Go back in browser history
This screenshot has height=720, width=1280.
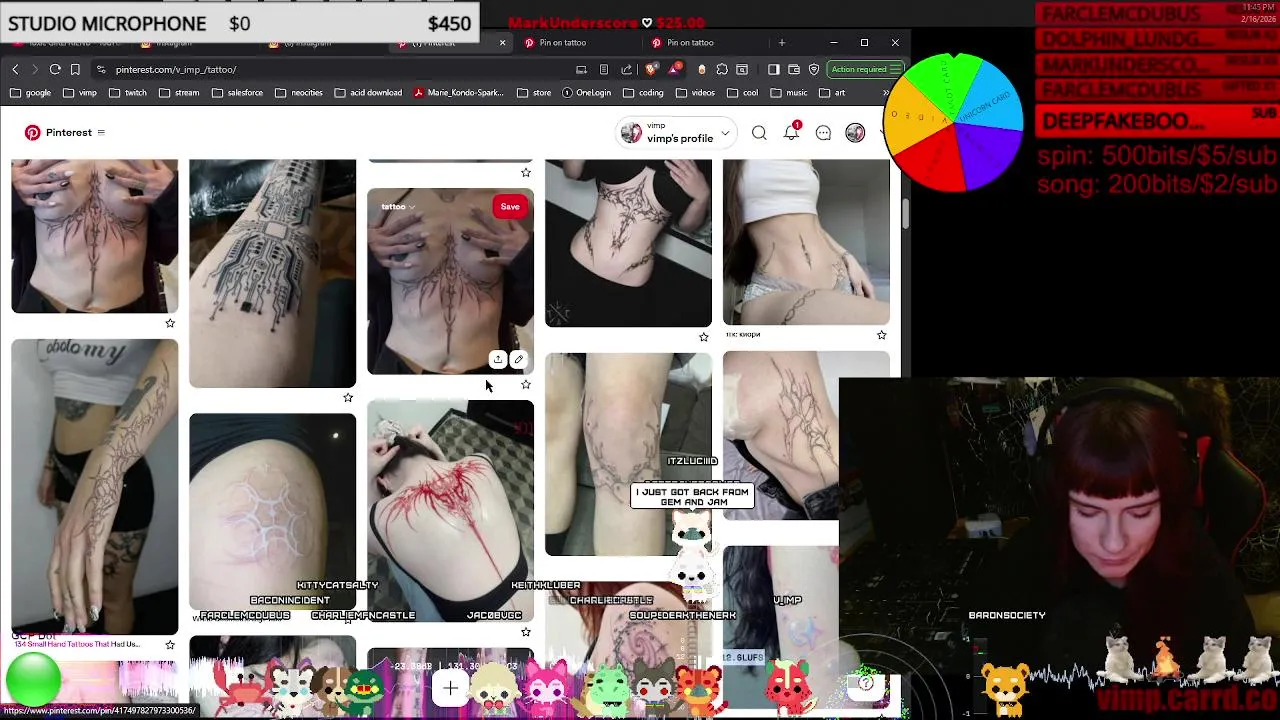[15, 69]
